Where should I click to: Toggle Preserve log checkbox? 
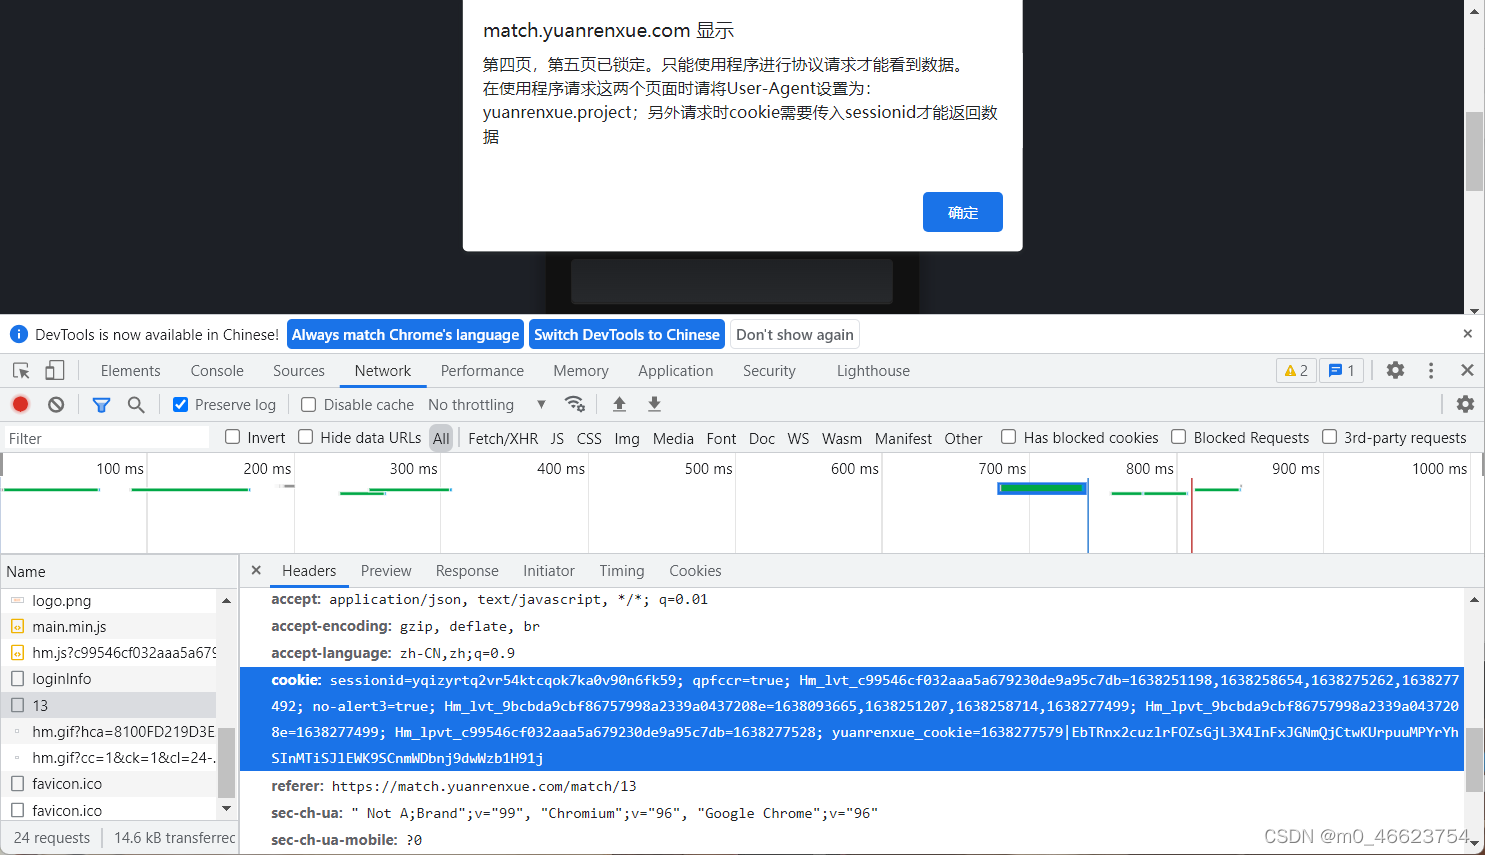click(x=181, y=404)
